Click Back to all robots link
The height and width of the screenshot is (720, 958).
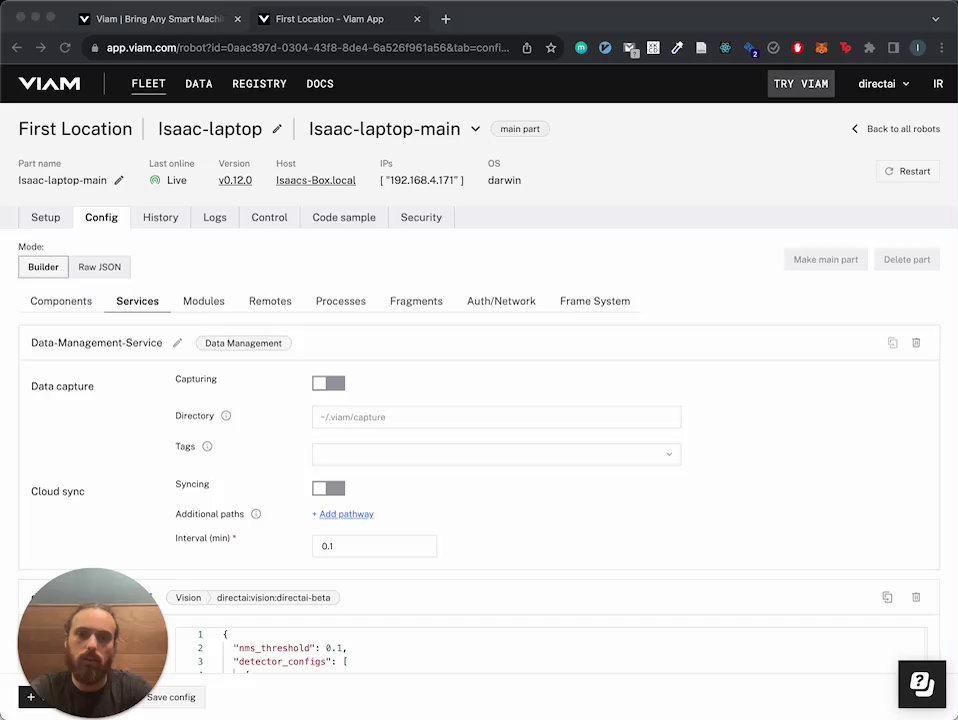pos(896,129)
